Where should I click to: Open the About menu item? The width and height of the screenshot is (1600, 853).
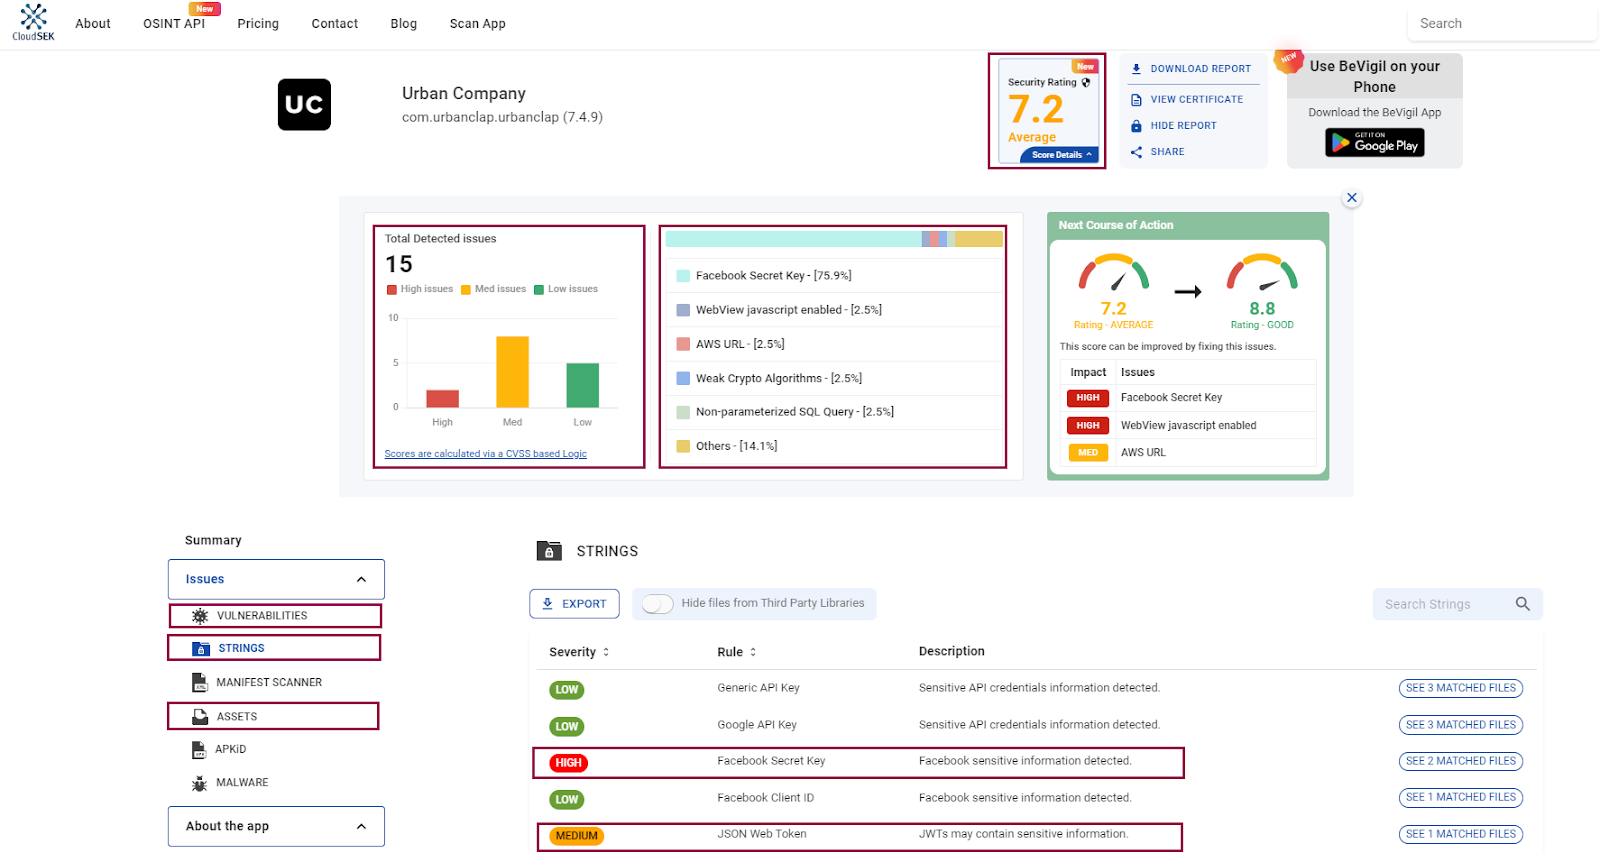(x=93, y=23)
